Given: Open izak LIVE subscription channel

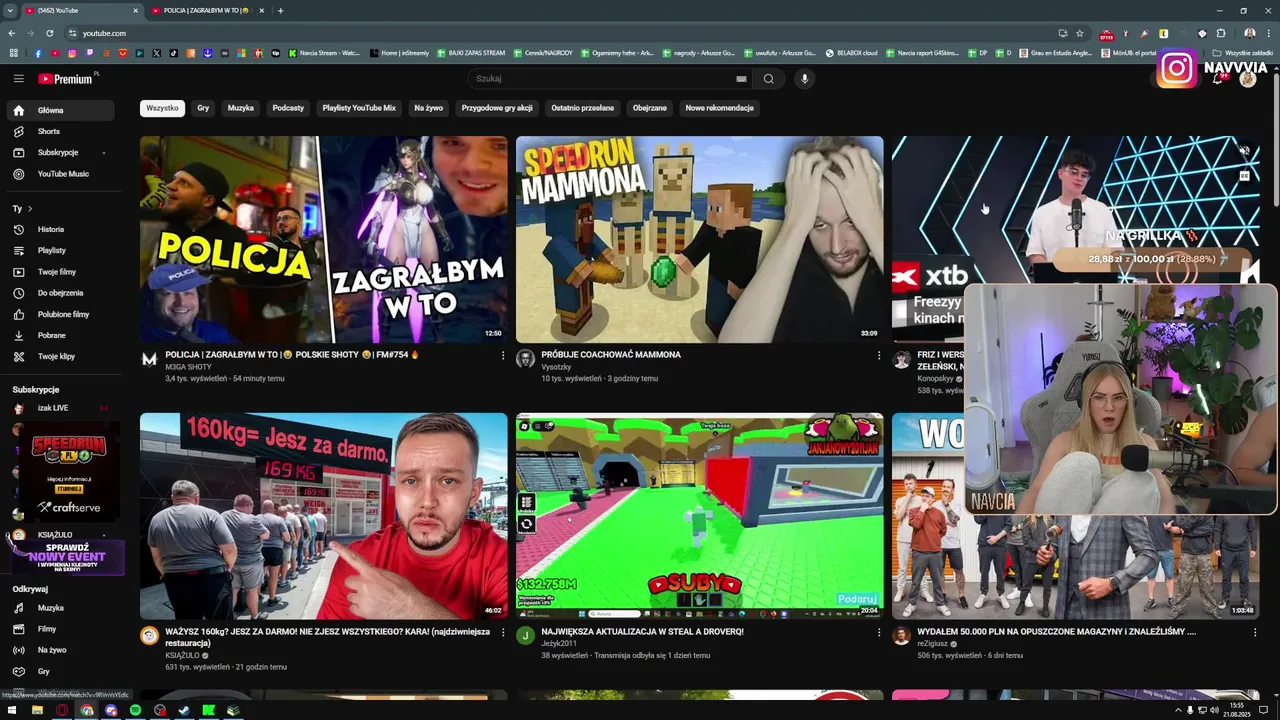Looking at the screenshot, I should (x=60, y=408).
